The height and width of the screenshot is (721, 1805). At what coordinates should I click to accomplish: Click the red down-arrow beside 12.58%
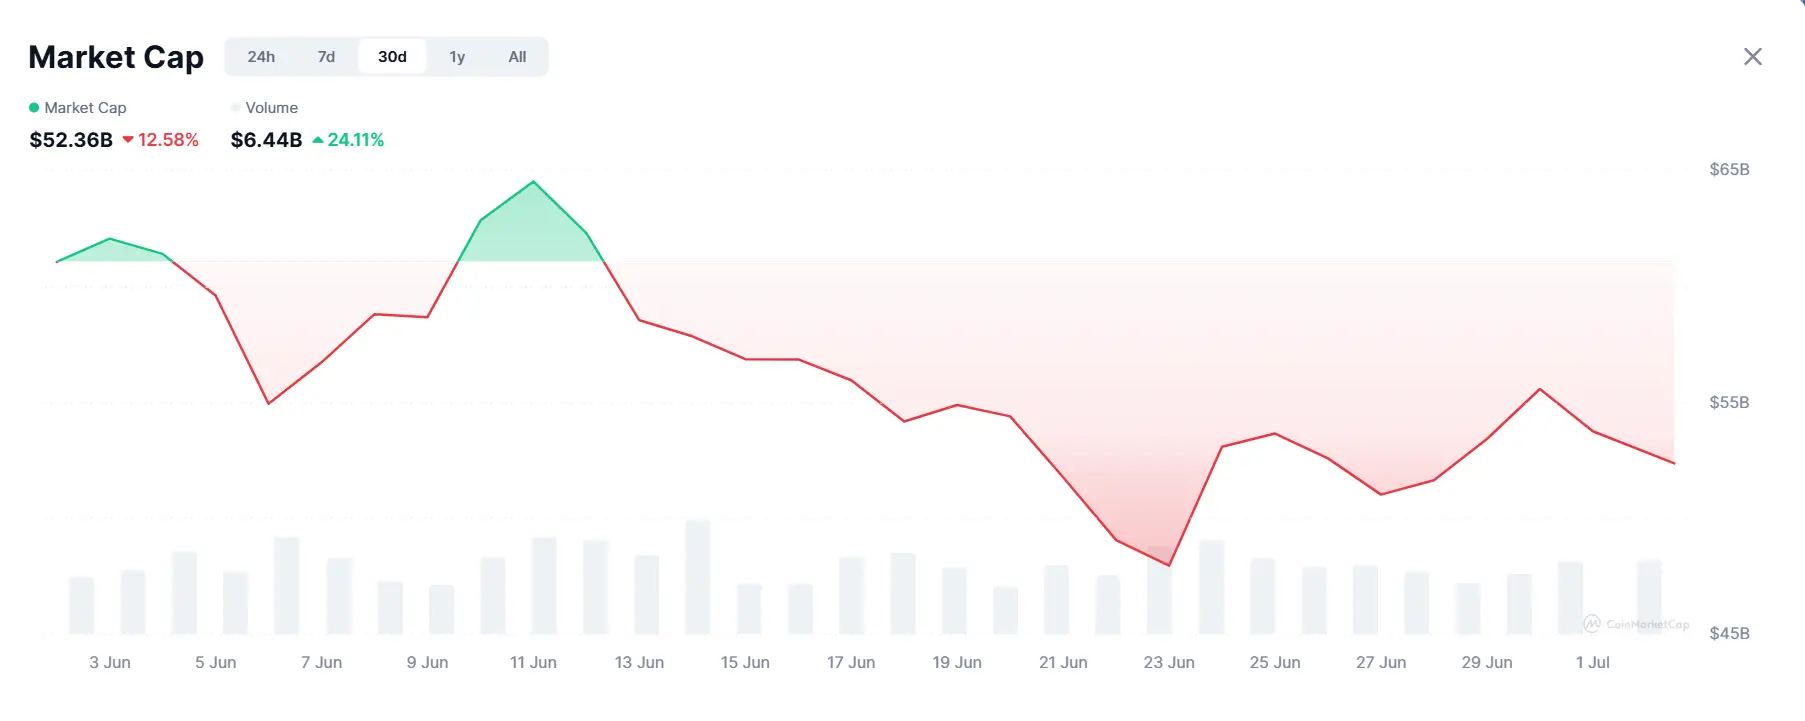point(127,139)
